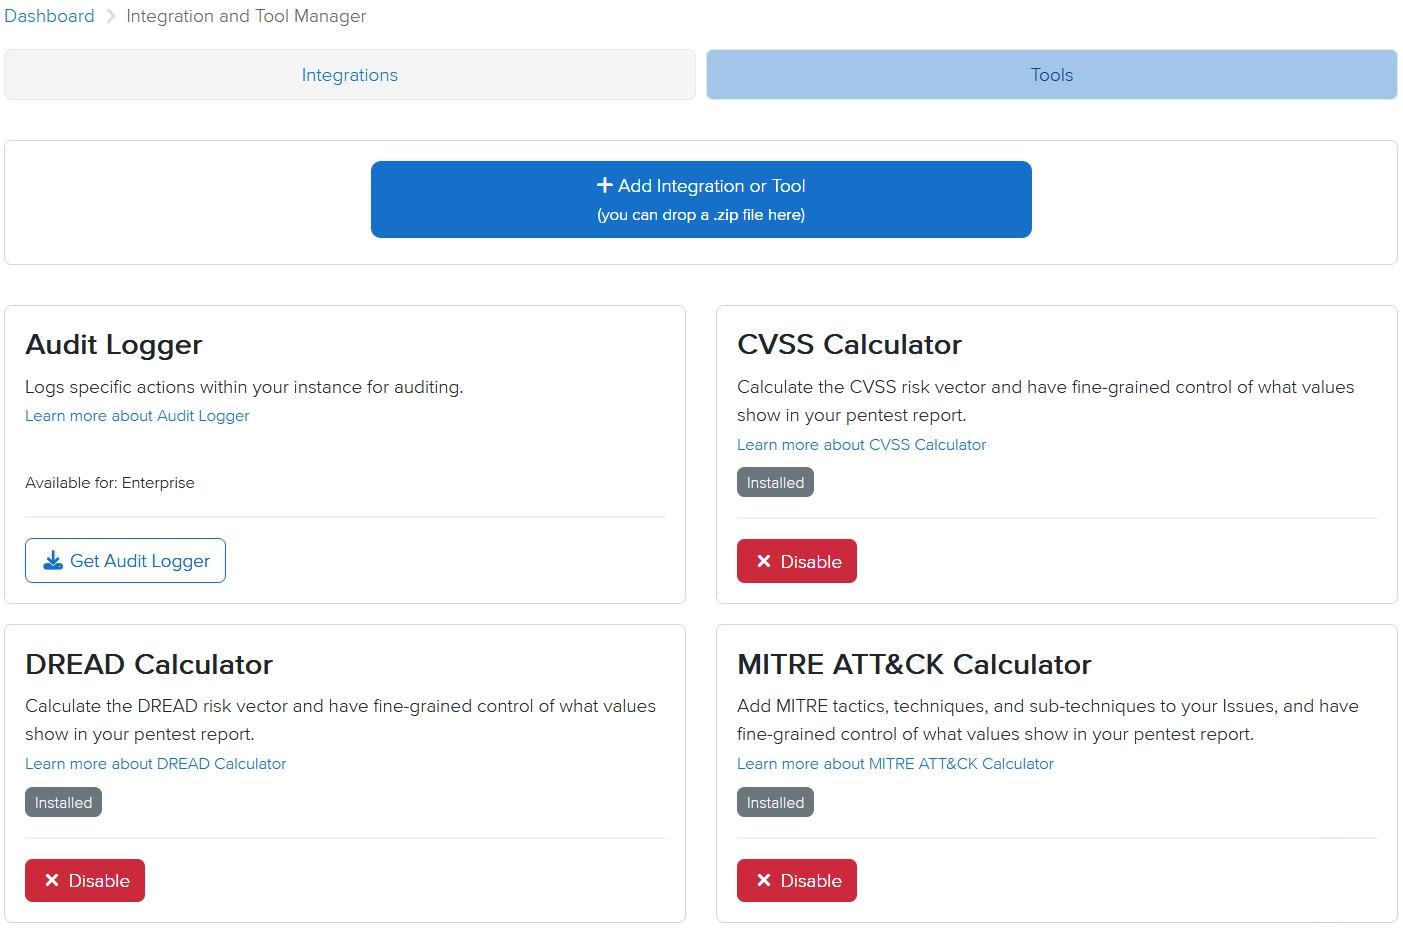This screenshot has height=932, width=1403.
Task: Click the X icon on CVSS Calculator Disable
Action: pos(764,561)
